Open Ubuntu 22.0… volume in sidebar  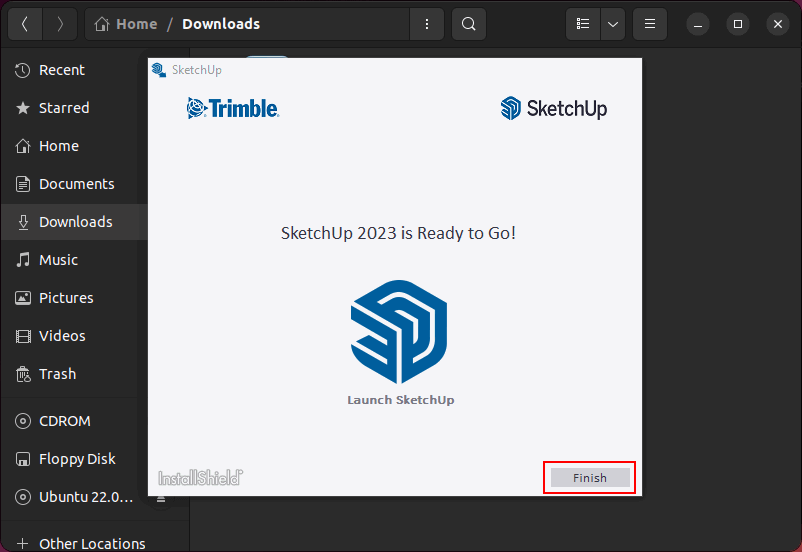[x=74, y=497]
